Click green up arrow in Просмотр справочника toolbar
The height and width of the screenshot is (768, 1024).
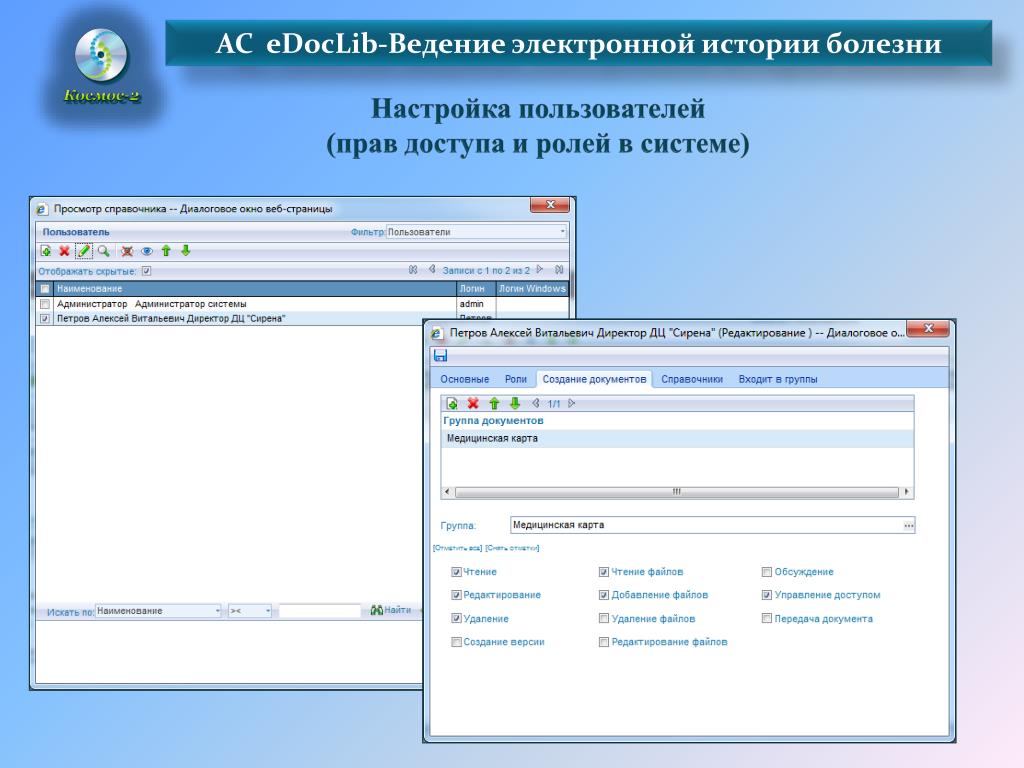click(x=166, y=251)
